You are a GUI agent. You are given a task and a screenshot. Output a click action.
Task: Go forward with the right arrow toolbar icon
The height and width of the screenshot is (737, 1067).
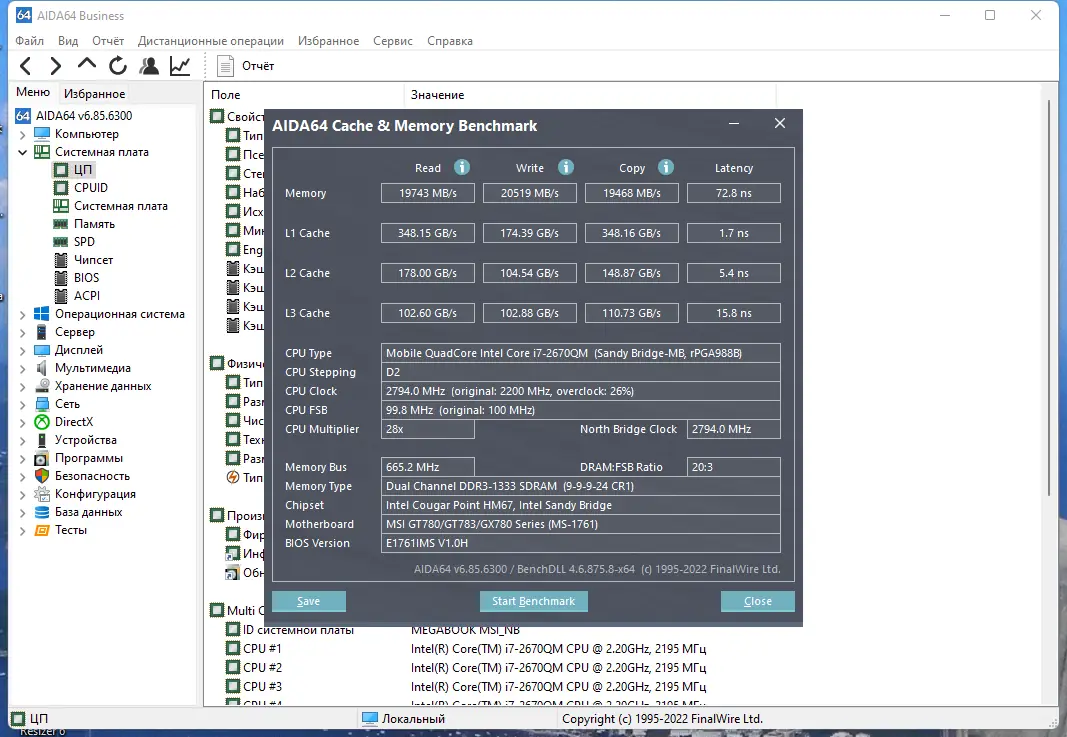[x=56, y=66]
